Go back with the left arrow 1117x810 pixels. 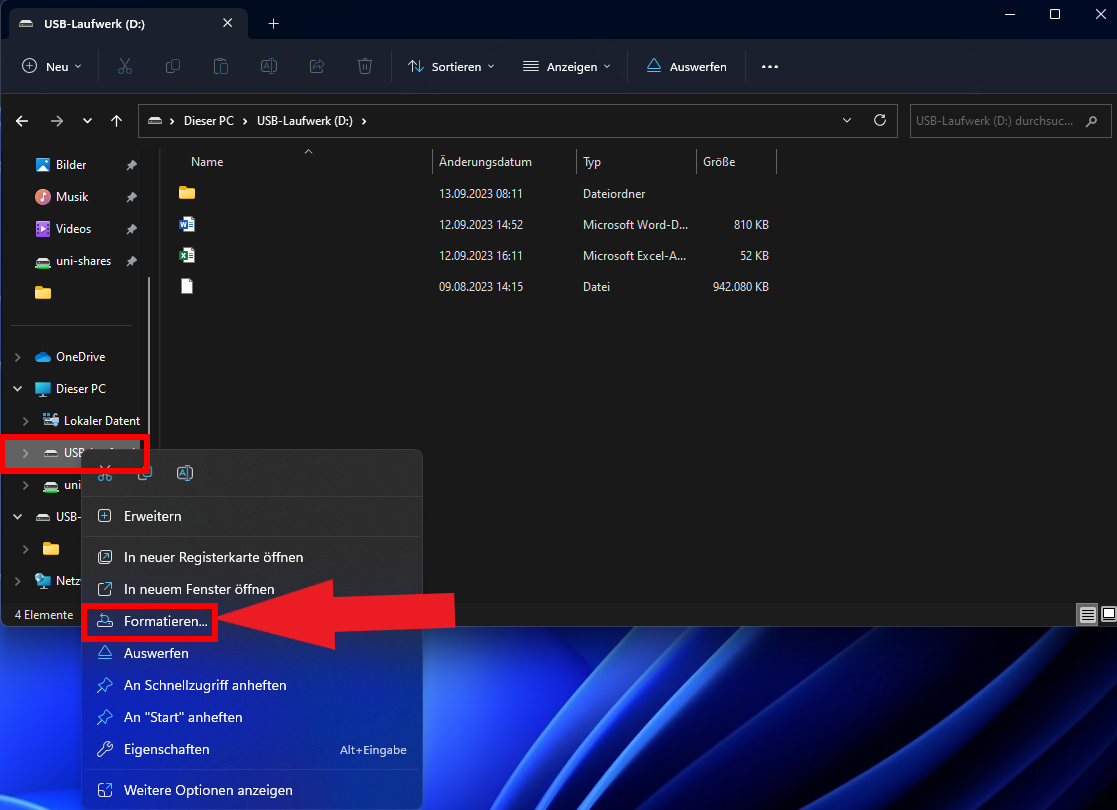(x=22, y=121)
